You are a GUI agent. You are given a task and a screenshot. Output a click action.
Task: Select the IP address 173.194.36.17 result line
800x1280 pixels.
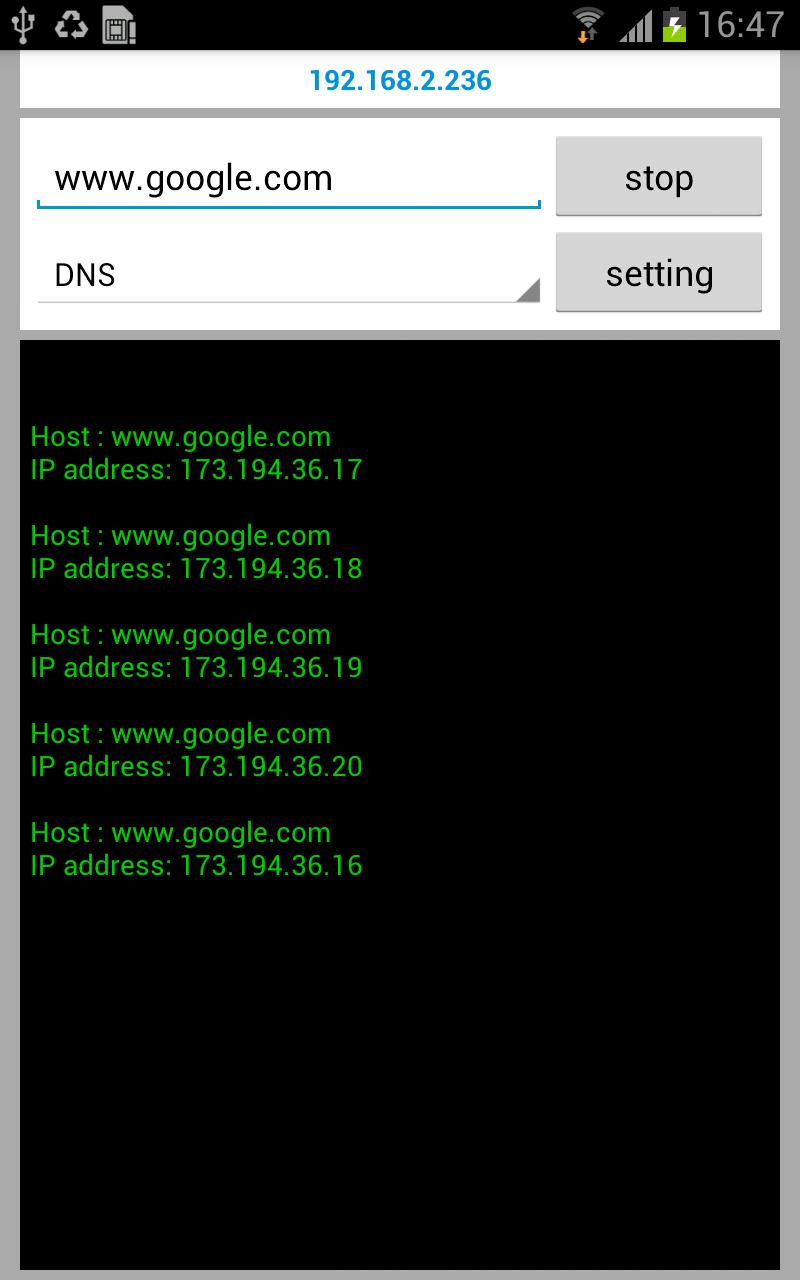pos(196,469)
